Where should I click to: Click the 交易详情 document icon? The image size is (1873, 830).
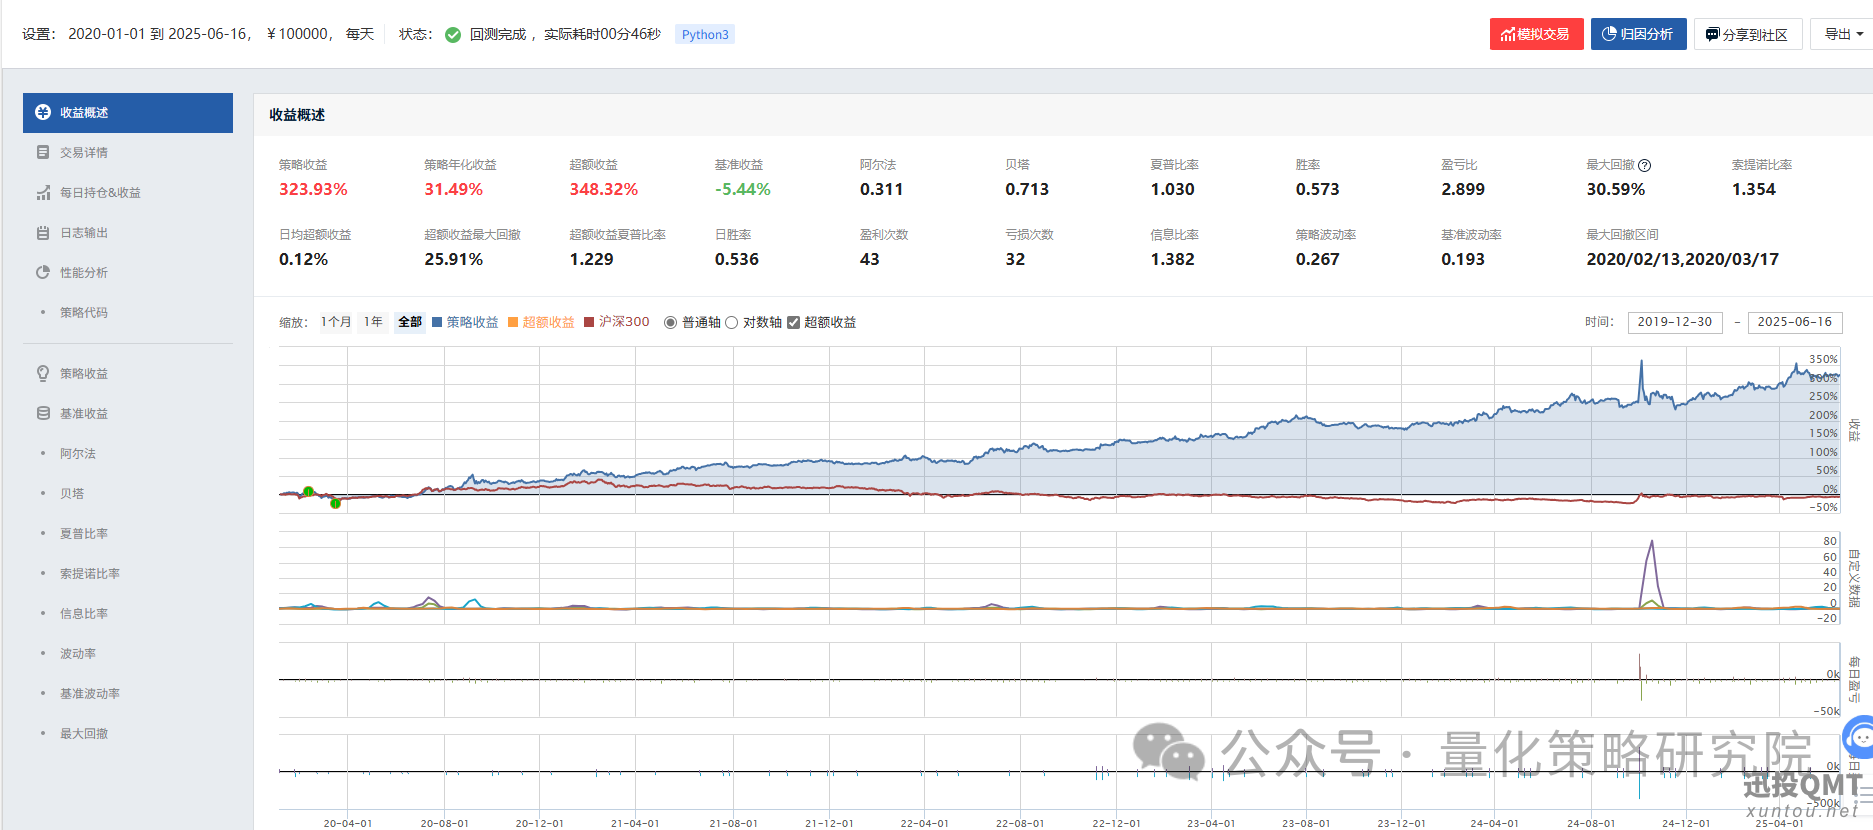pos(43,153)
